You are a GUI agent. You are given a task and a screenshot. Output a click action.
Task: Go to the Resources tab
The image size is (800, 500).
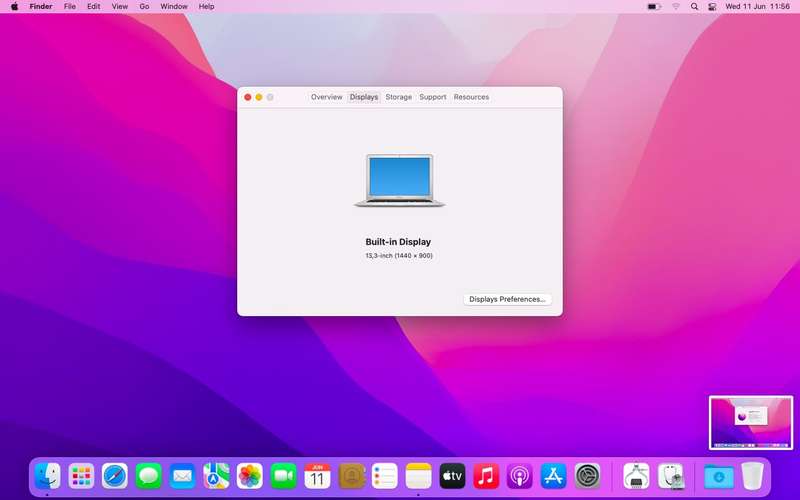click(x=471, y=97)
